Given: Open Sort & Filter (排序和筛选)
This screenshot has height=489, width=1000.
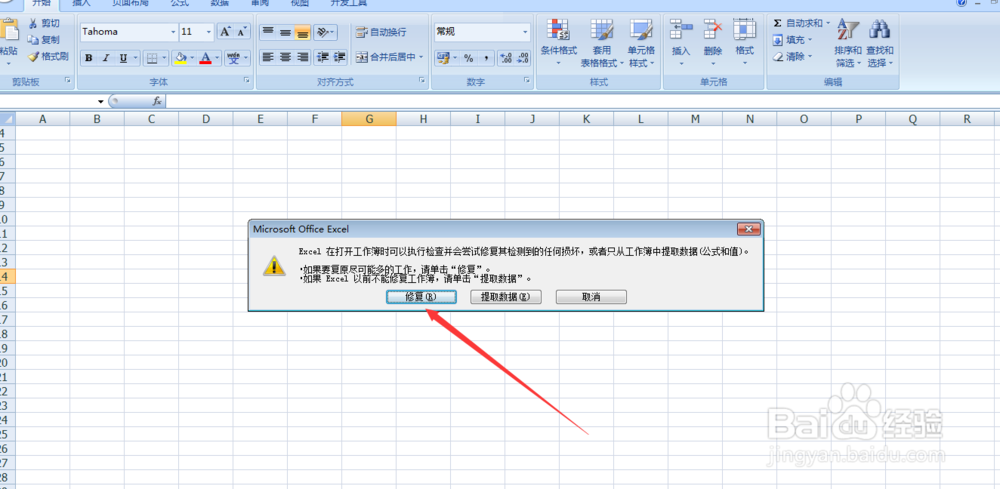Looking at the screenshot, I should [848, 42].
